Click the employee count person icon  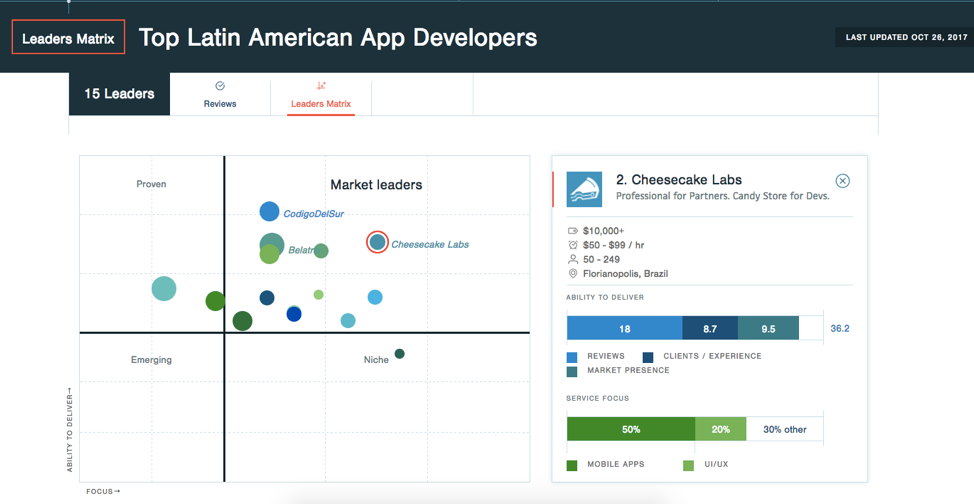pos(573,259)
